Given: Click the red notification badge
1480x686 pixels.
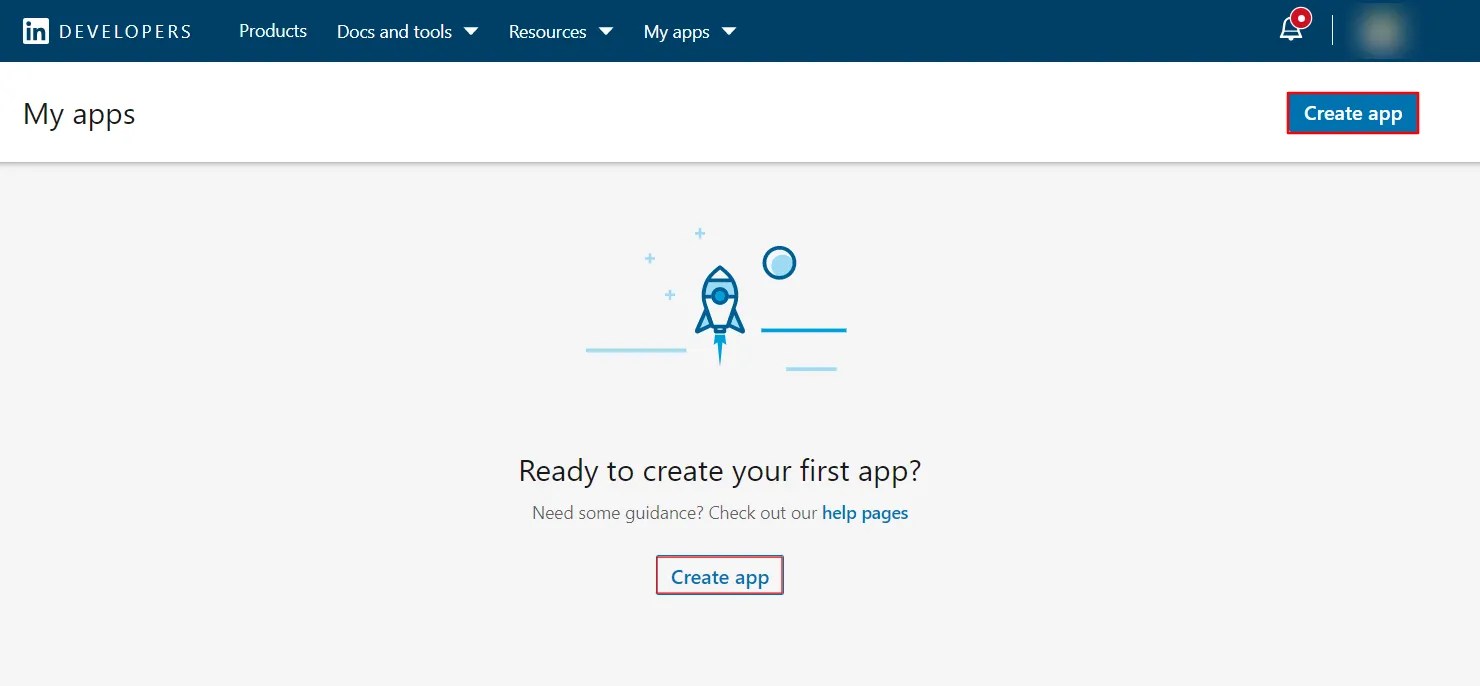Looking at the screenshot, I should click(x=1300, y=17).
